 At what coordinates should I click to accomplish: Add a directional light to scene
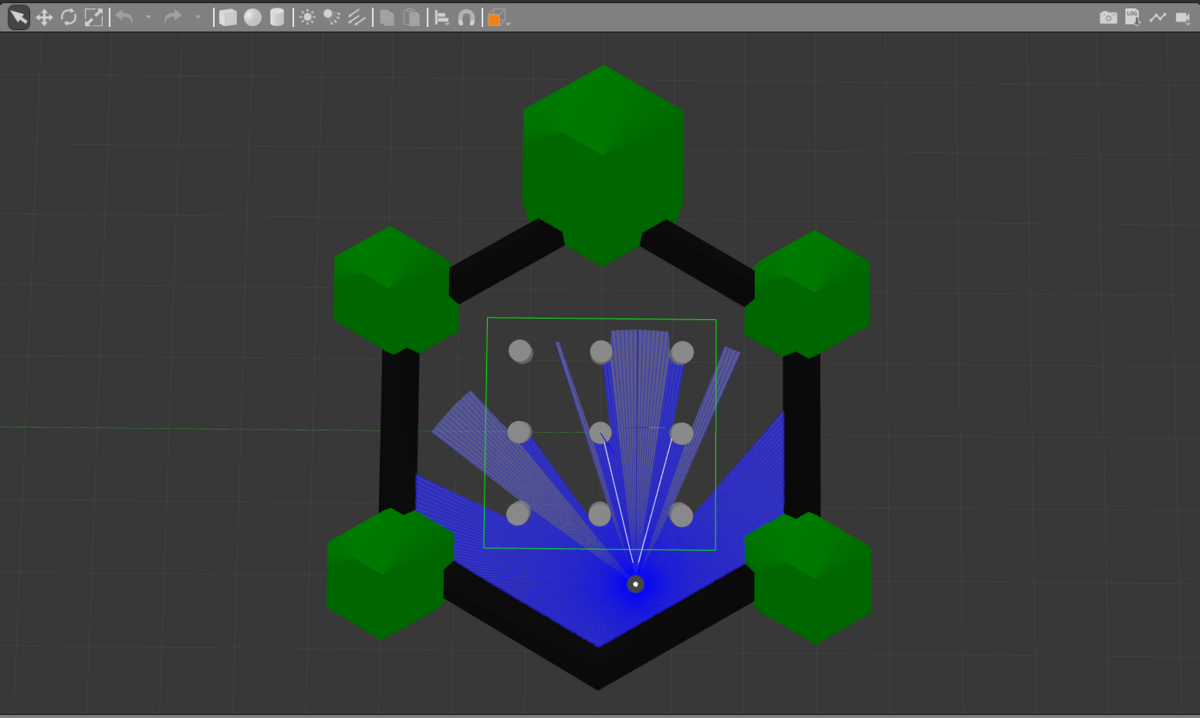[356, 17]
